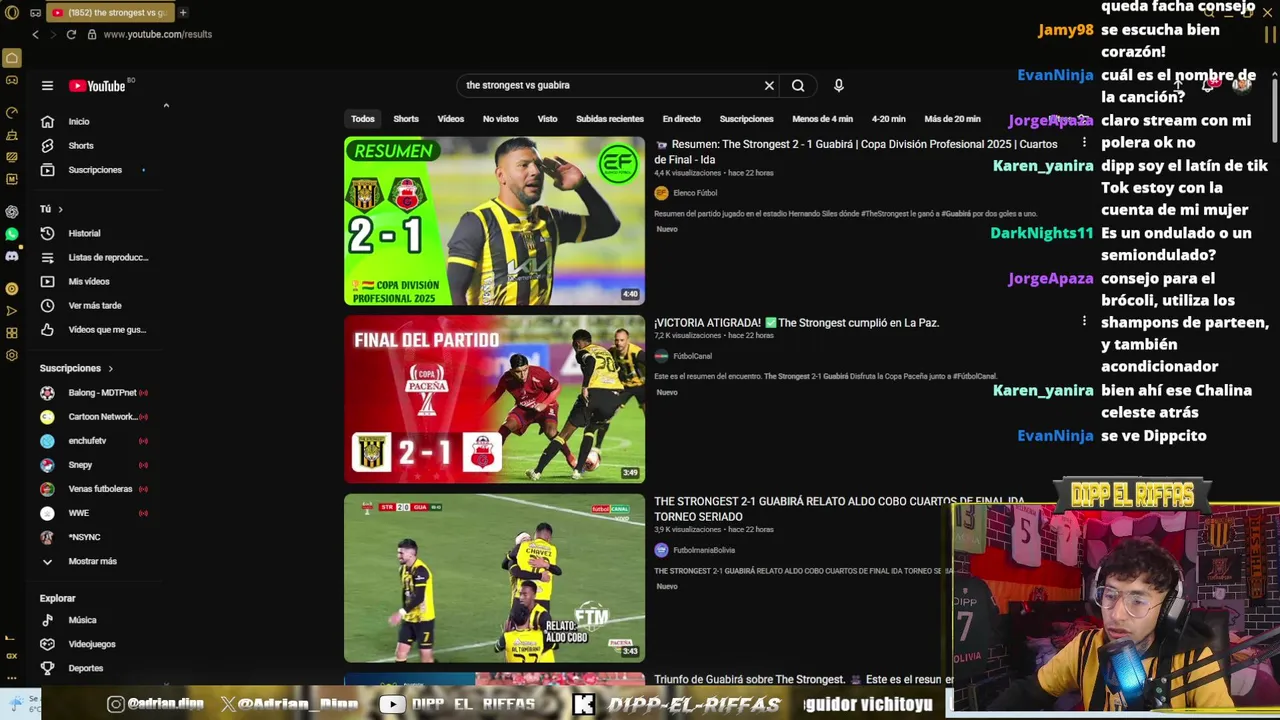Image resolution: width=1280 pixels, height=720 pixels.
Task: Open options menu for Victoria Atigrada video
Action: (1084, 321)
